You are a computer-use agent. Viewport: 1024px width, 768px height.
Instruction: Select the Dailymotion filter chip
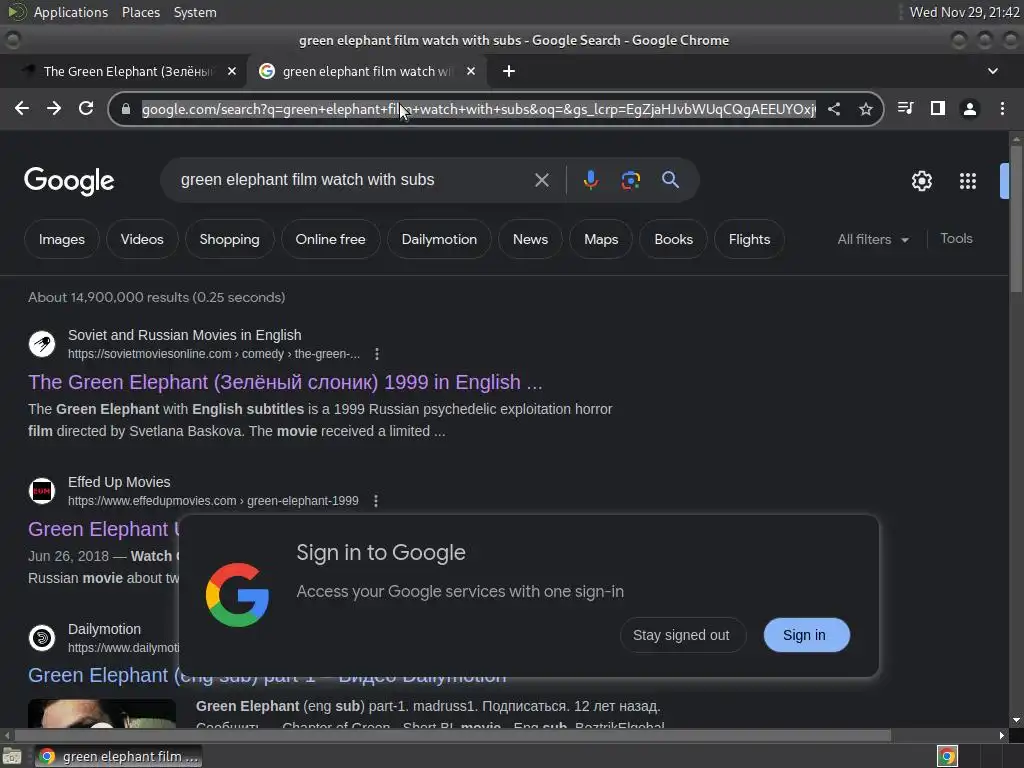pyautogui.click(x=439, y=239)
